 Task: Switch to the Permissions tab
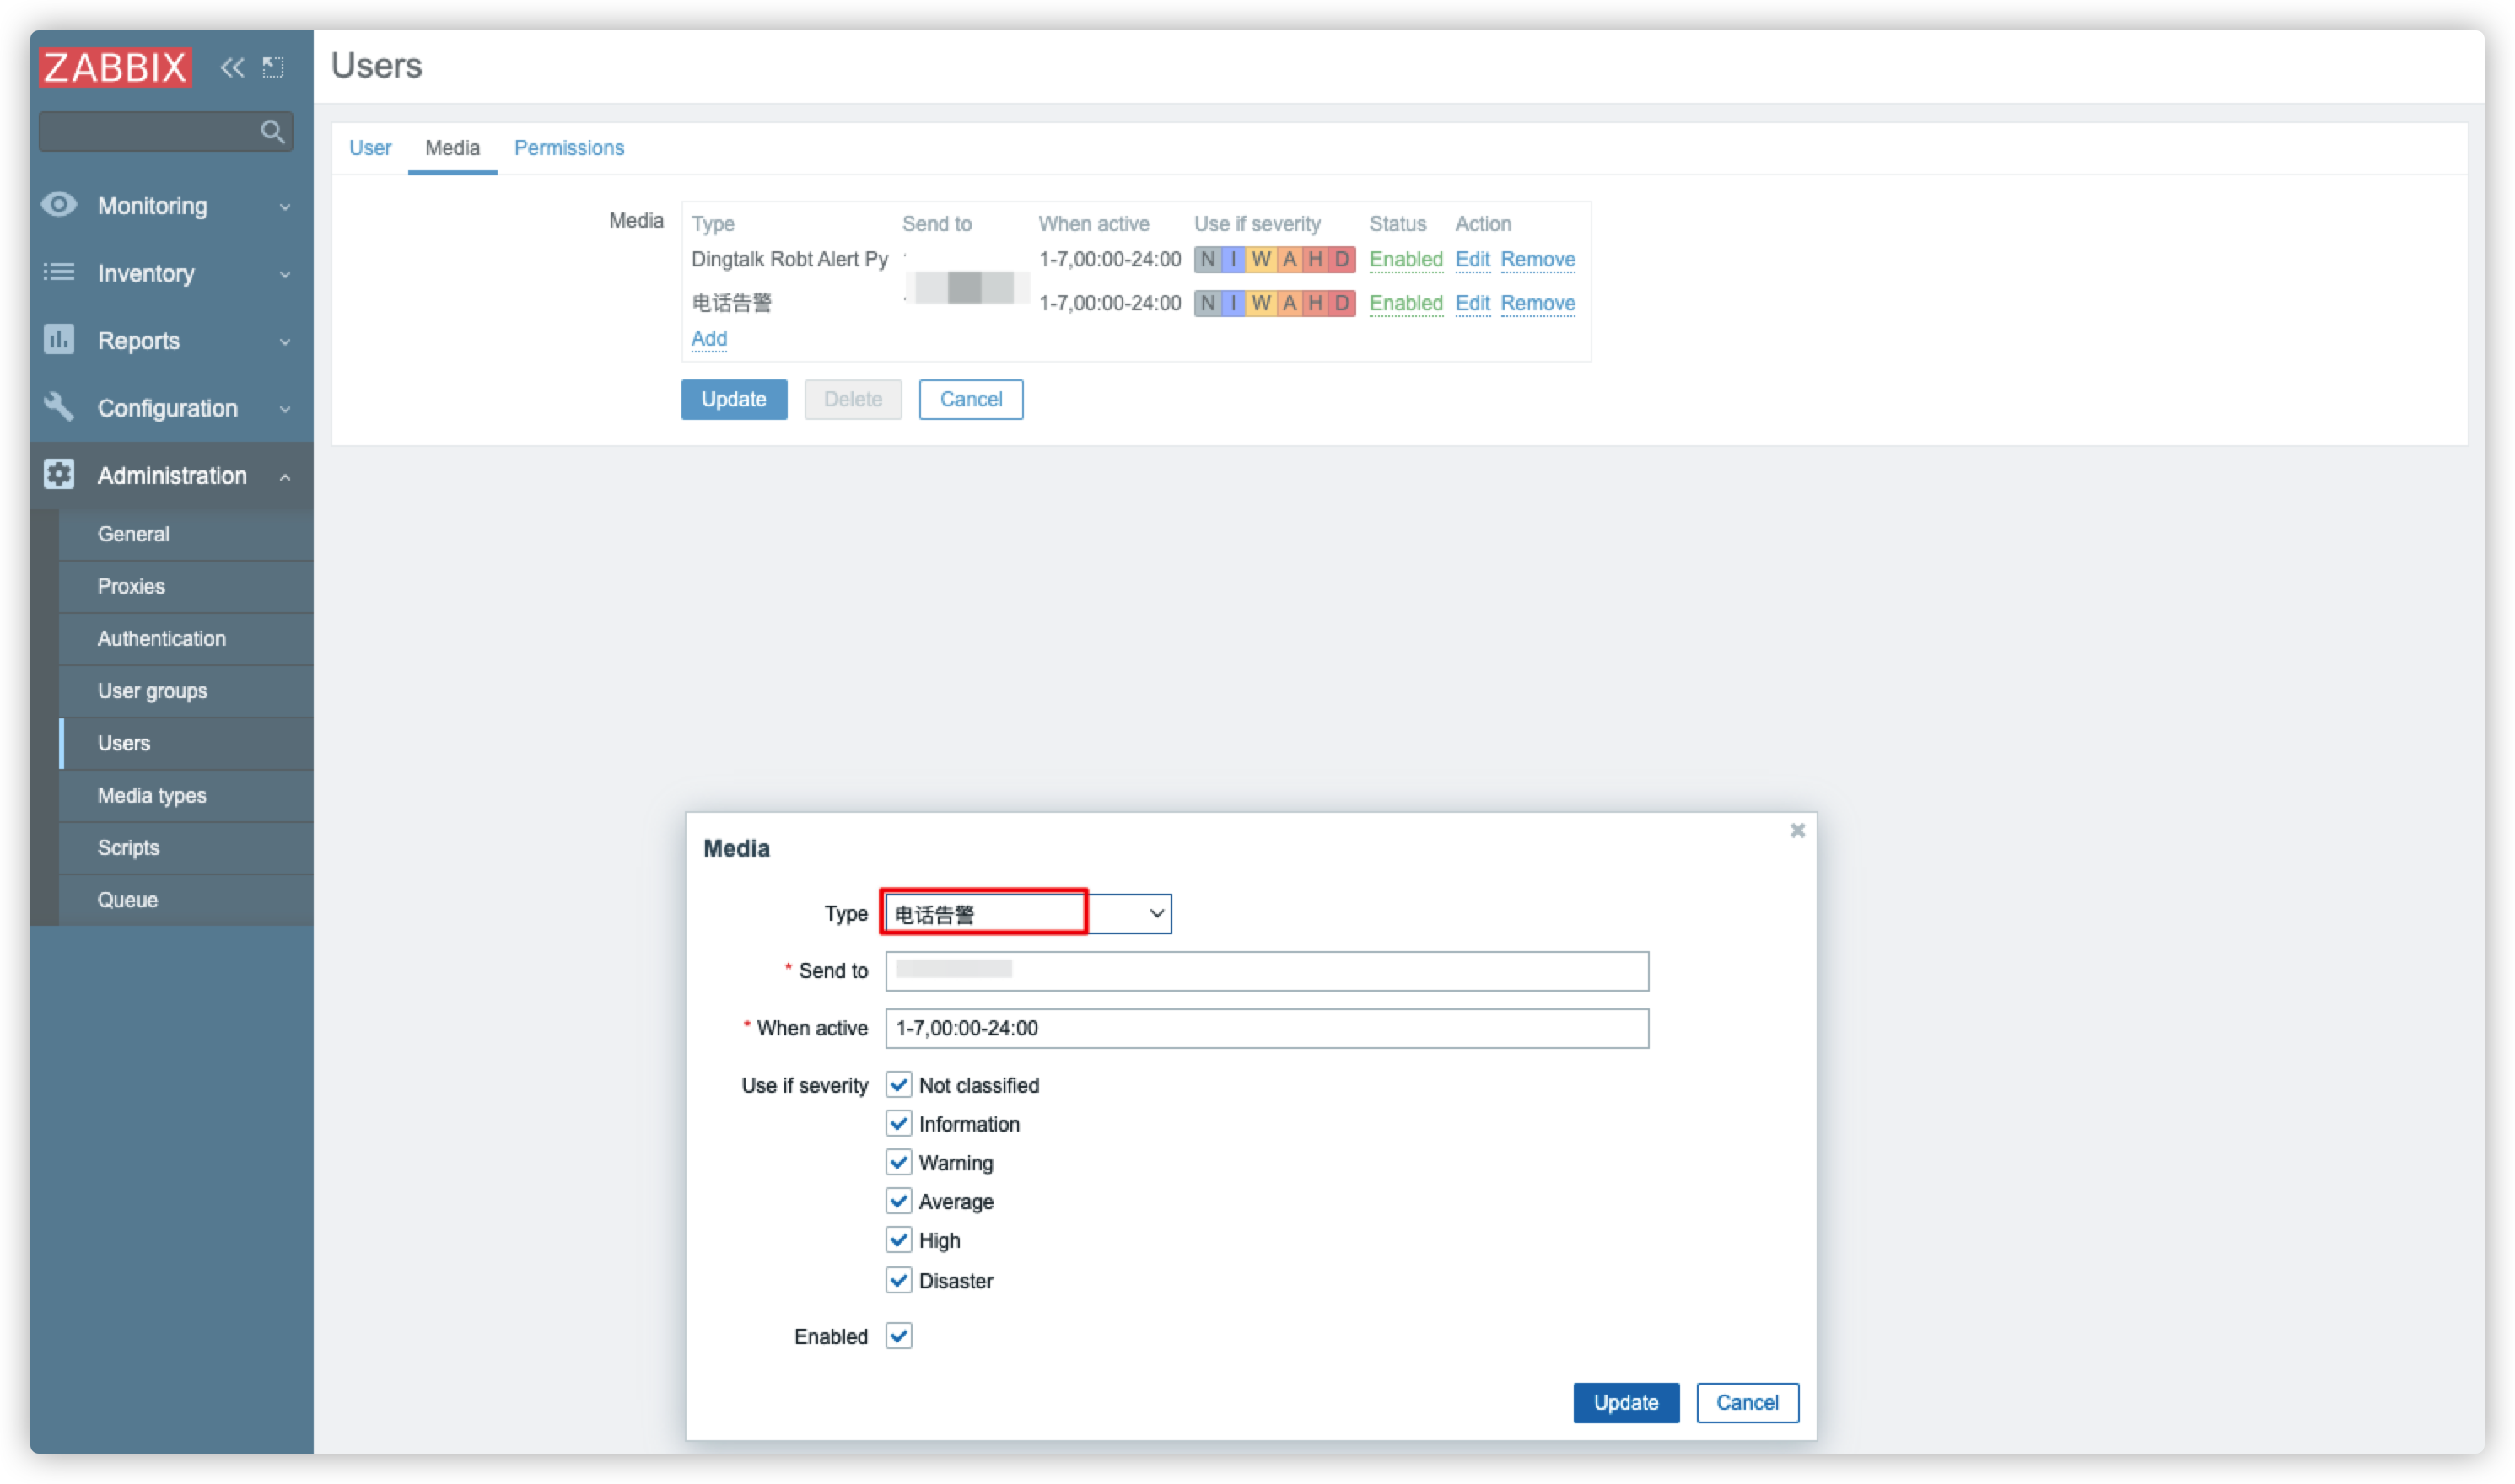tap(569, 148)
